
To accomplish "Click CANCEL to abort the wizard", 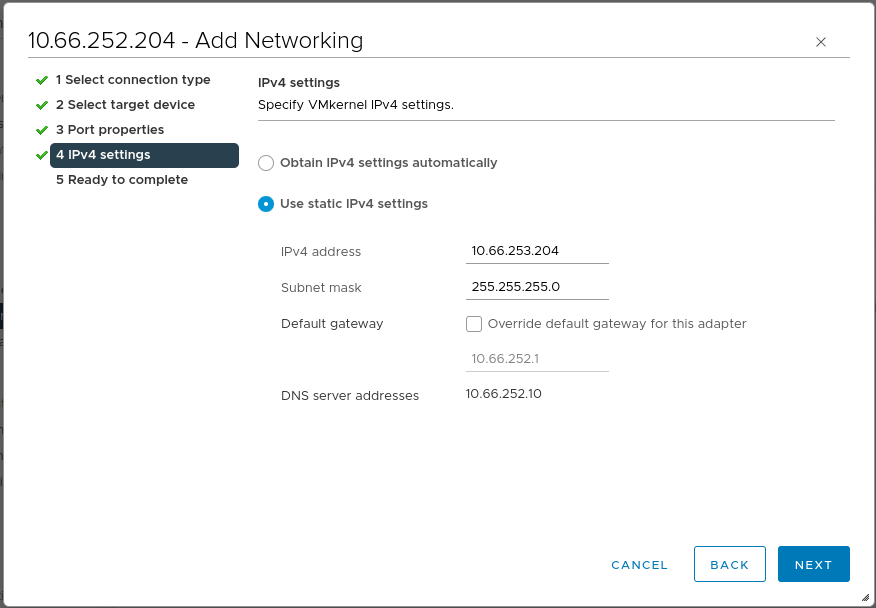I will [639, 564].
